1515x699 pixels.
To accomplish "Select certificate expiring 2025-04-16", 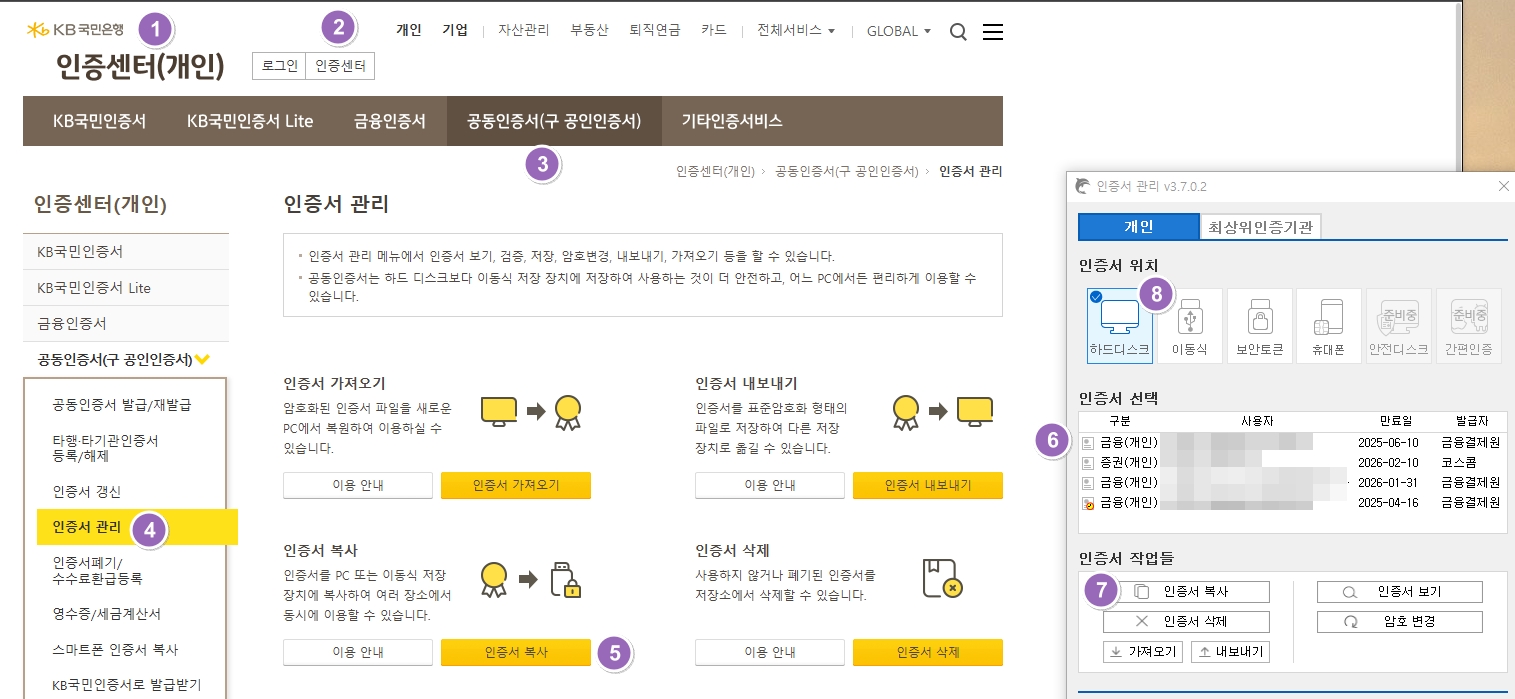I will coord(1292,503).
